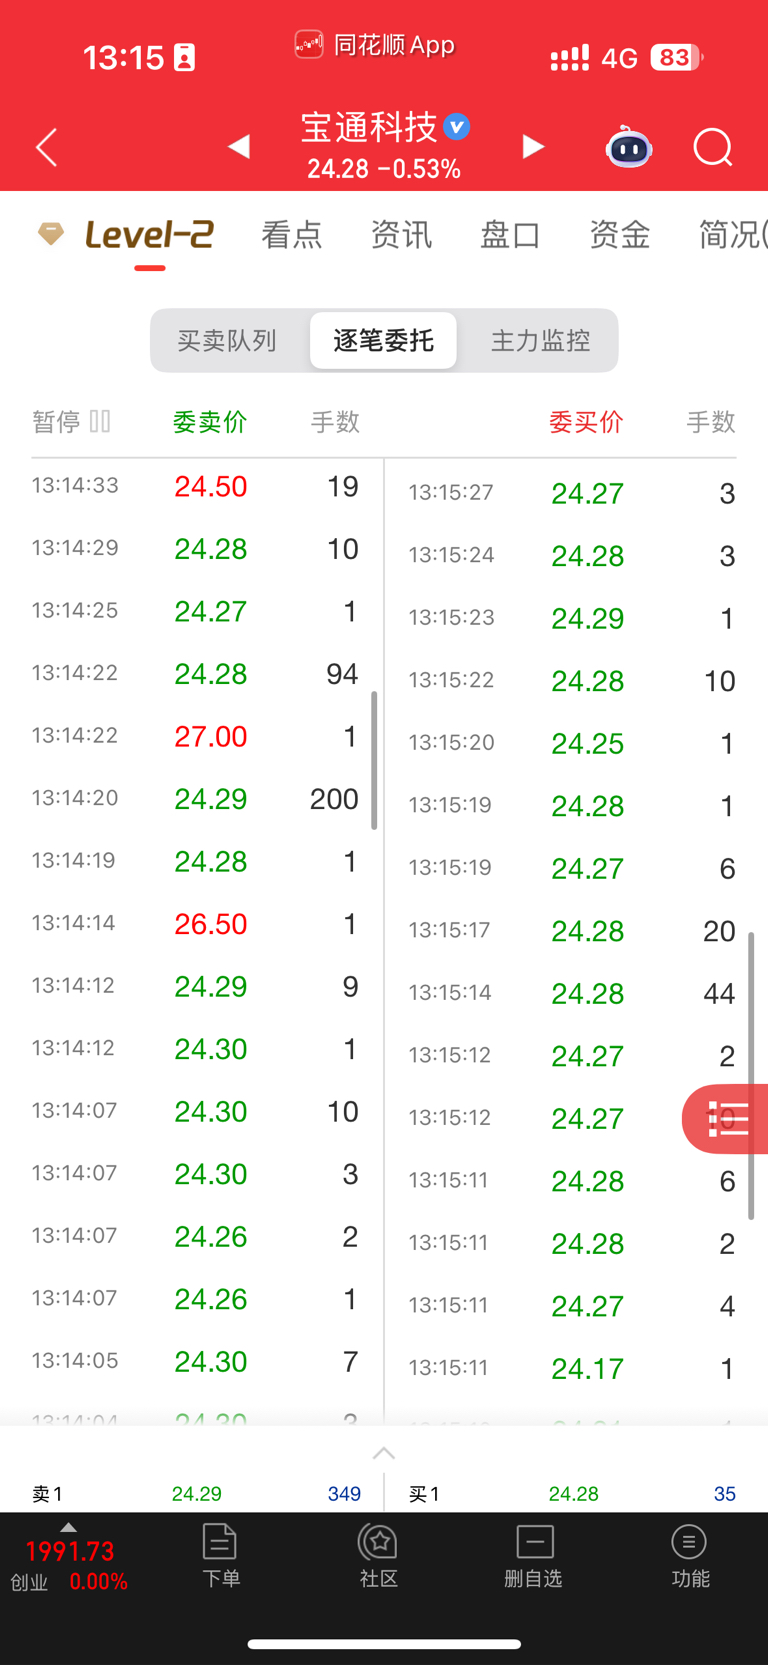Screen dimensions: 769x1665
Task: Open the search magnifier icon
Action: coord(713,148)
